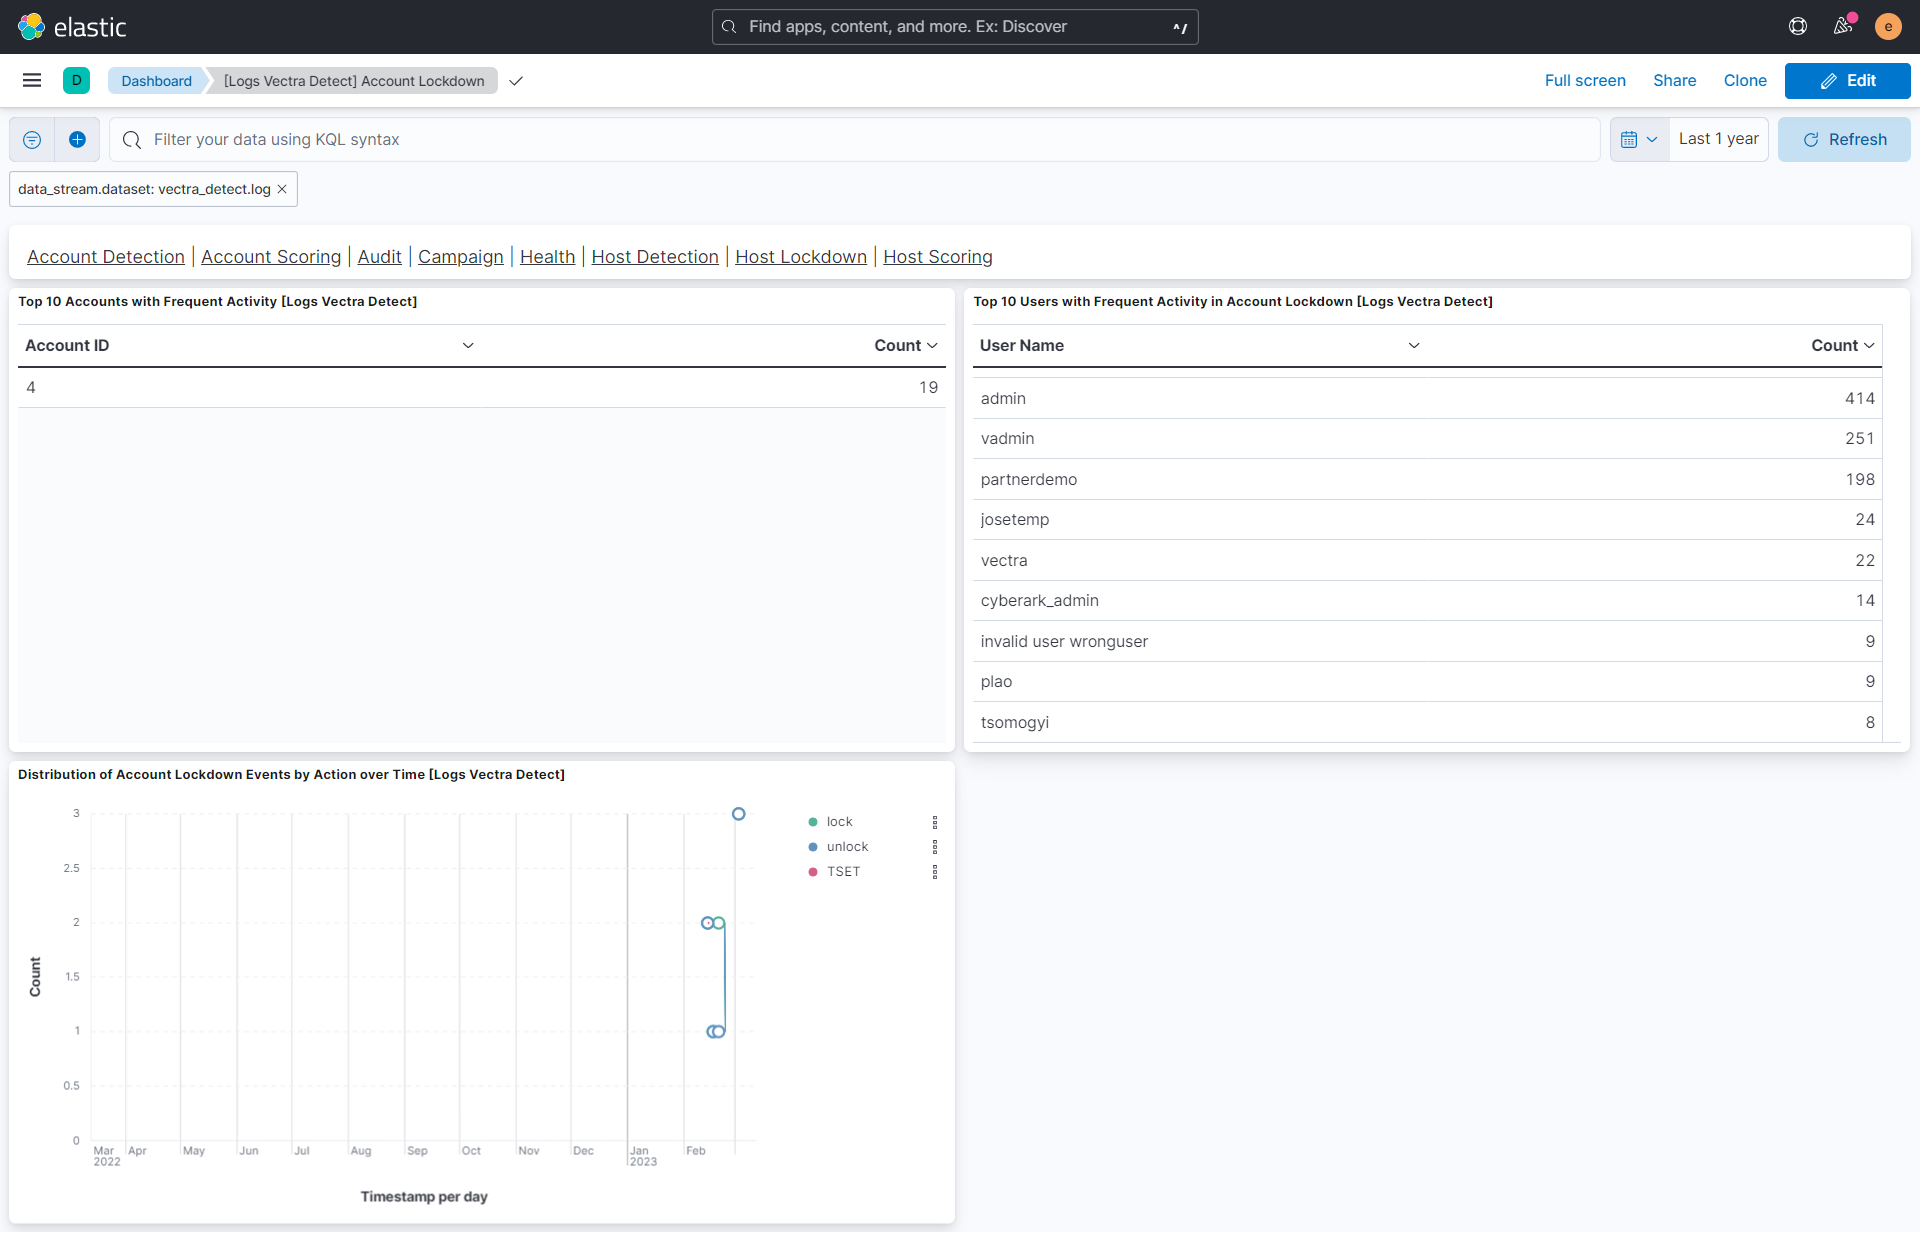This screenshot has width=1920, height=1233.
Task: Remove the data_stream.dataset filter pill
Action: [282, 189]
